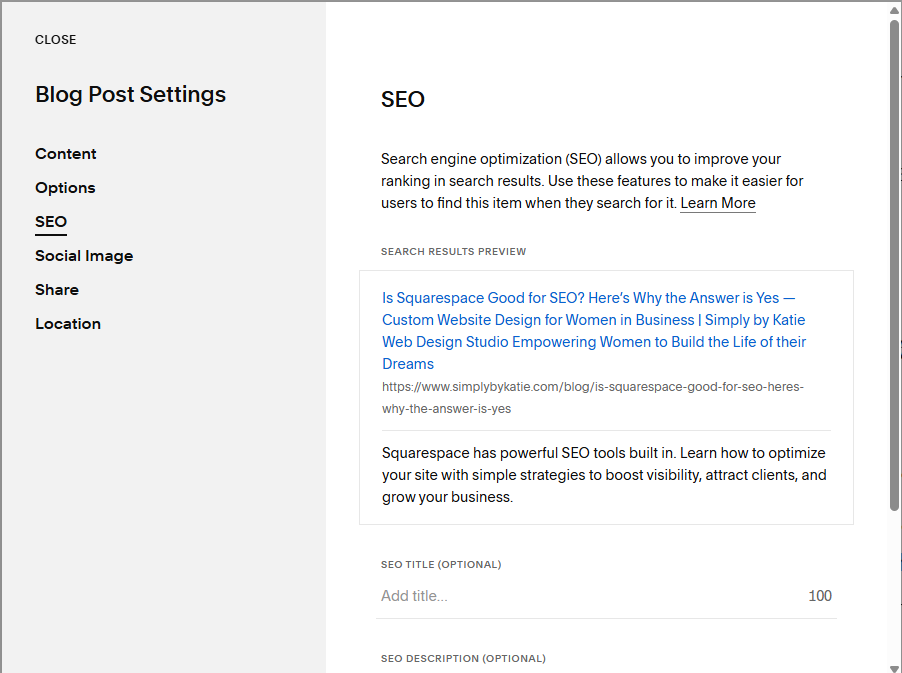This screenshot has width=902, height=673.
Task: Click the Search Results Preview label
Action: click(x=453, y=252)
